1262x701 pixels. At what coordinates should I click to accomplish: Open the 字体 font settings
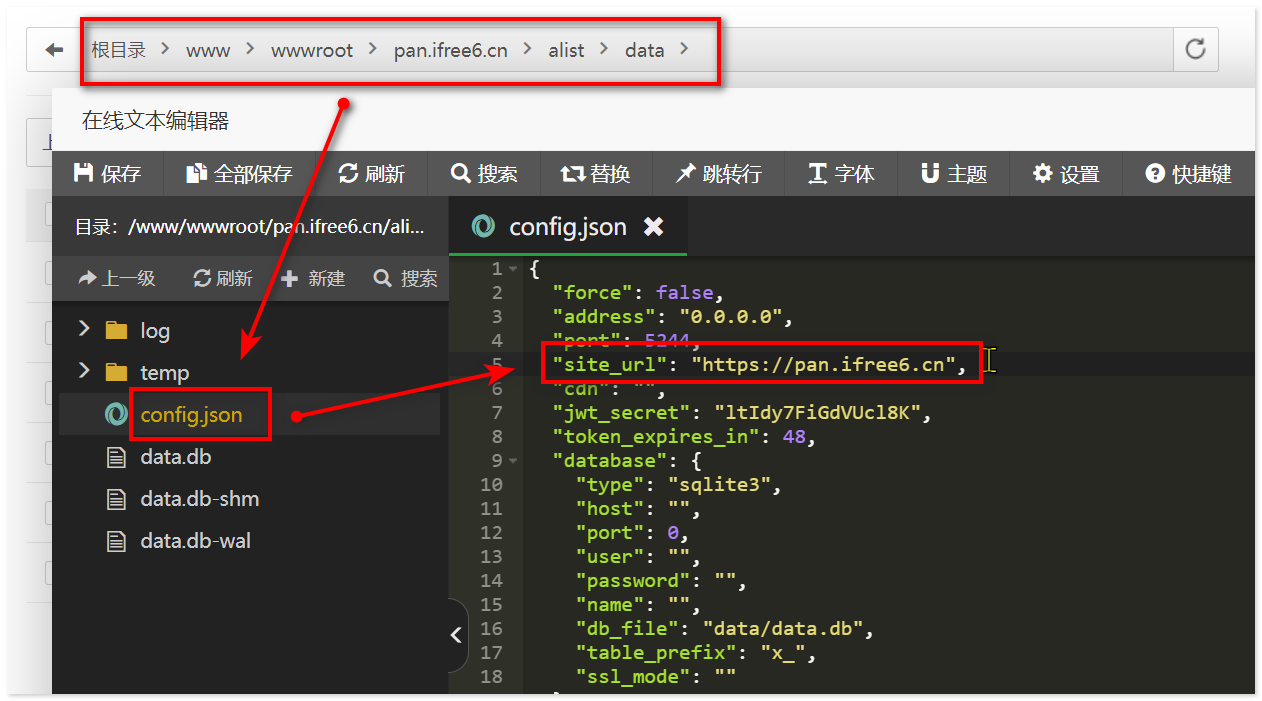pos(841,174)
